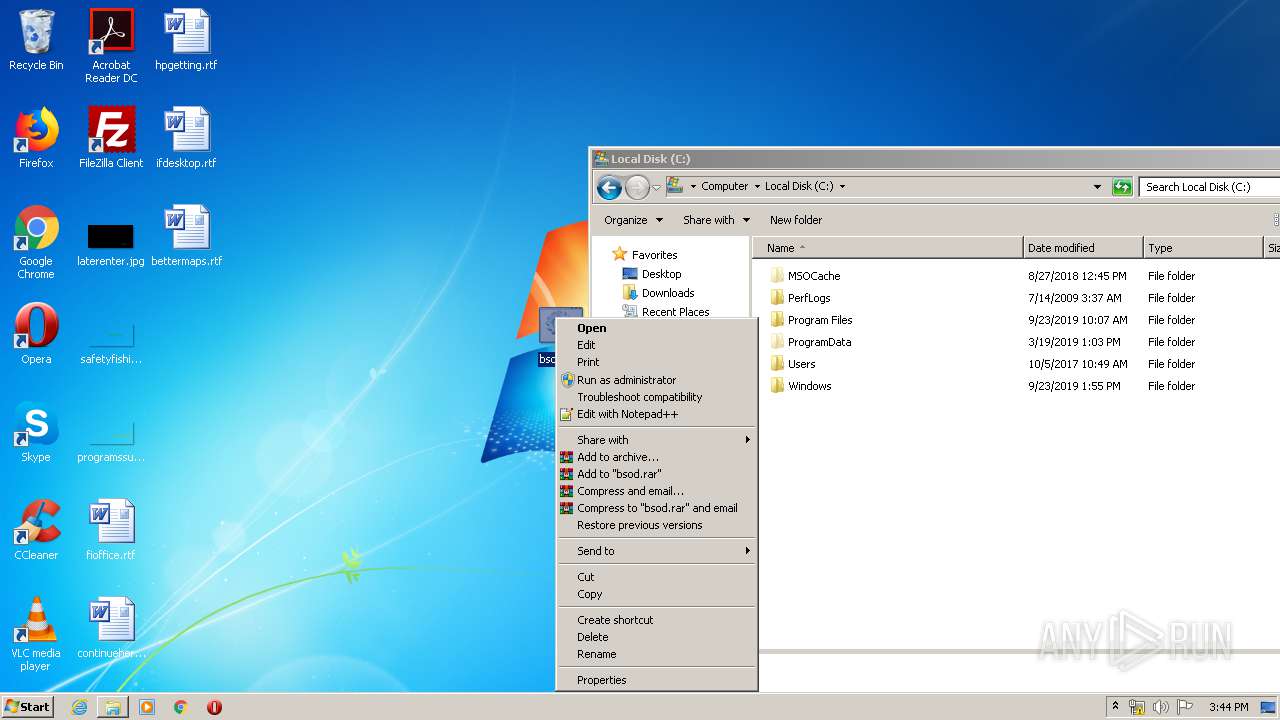1280x720 pixels.
Task: Click Explorer back navigation button
Action: (609, 187)
